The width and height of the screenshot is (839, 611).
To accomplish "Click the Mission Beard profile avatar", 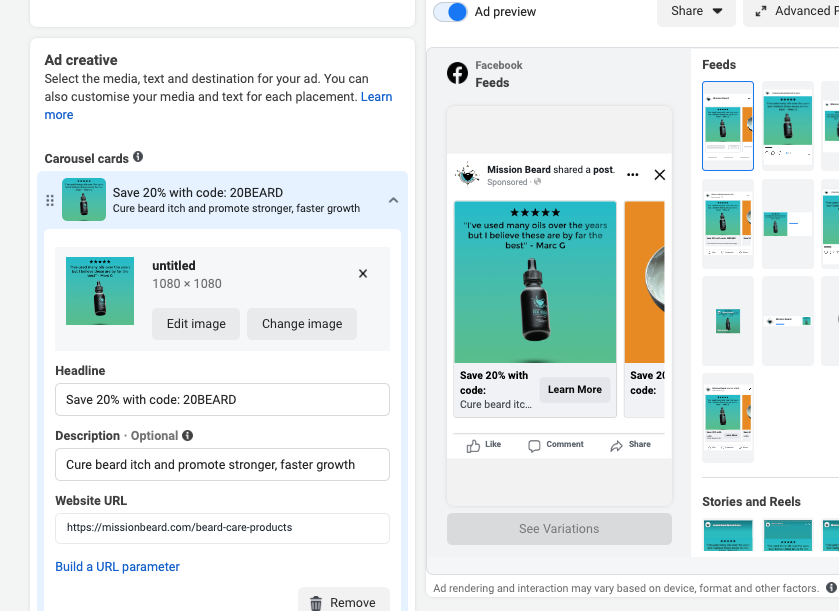I will click(468, 174).
